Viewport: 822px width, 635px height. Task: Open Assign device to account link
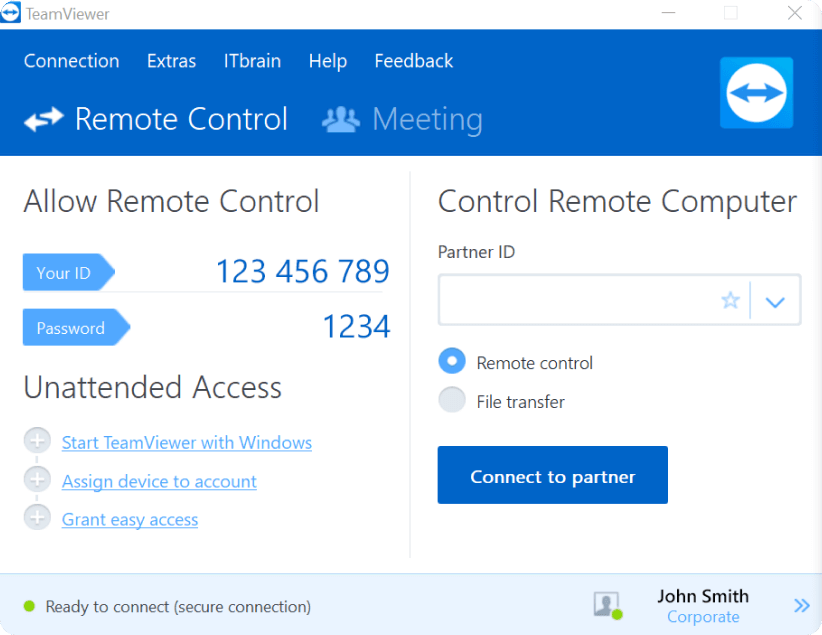[x=159, y=481]
